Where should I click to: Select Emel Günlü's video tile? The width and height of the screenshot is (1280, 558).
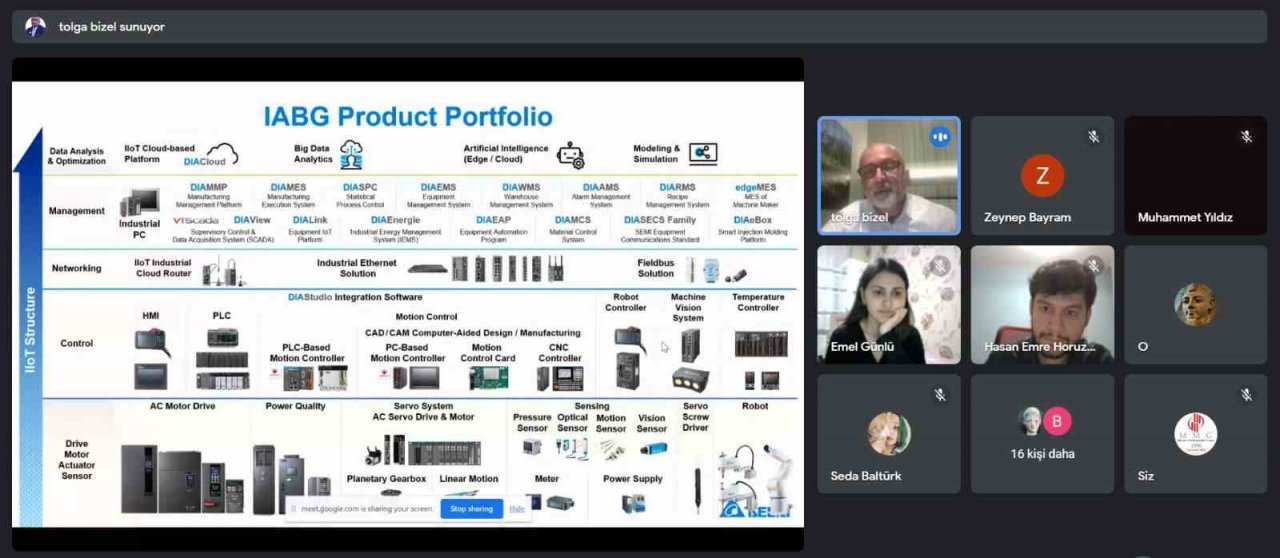[x=888, y=304]
